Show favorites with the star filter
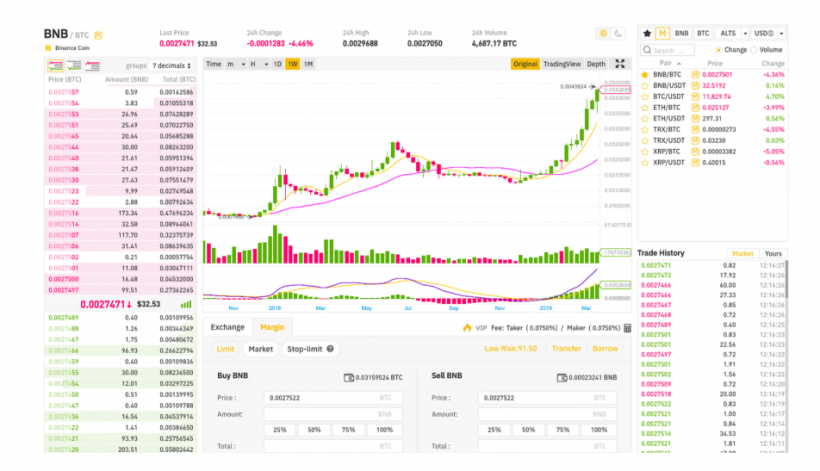The height and width of the screenshot is (471, 820). pyautogui.click(x=647, y=33)
